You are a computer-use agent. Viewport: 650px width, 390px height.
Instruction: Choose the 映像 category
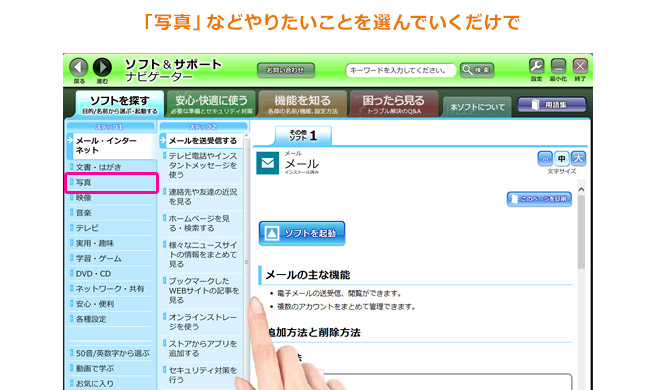(x=112, y=198)
